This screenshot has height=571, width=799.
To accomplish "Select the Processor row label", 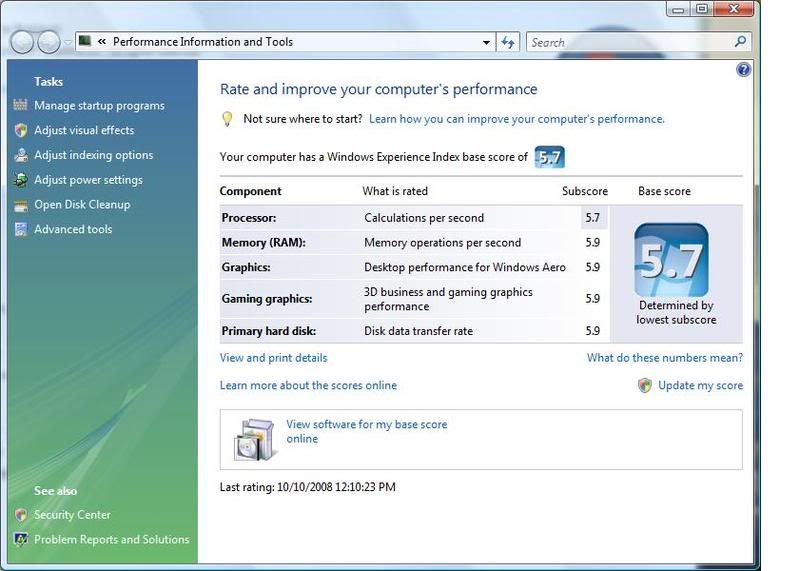I will (249, 218).
